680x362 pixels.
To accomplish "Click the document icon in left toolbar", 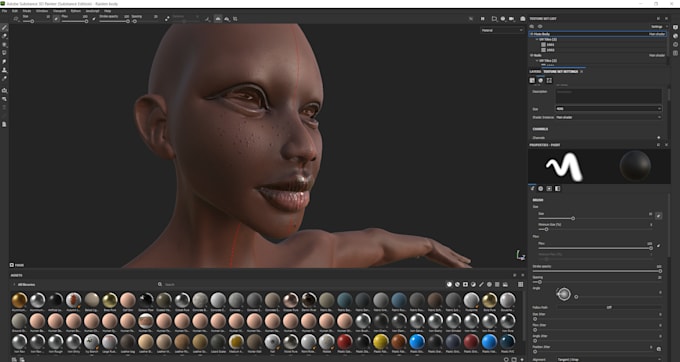I will coord(5,124).
